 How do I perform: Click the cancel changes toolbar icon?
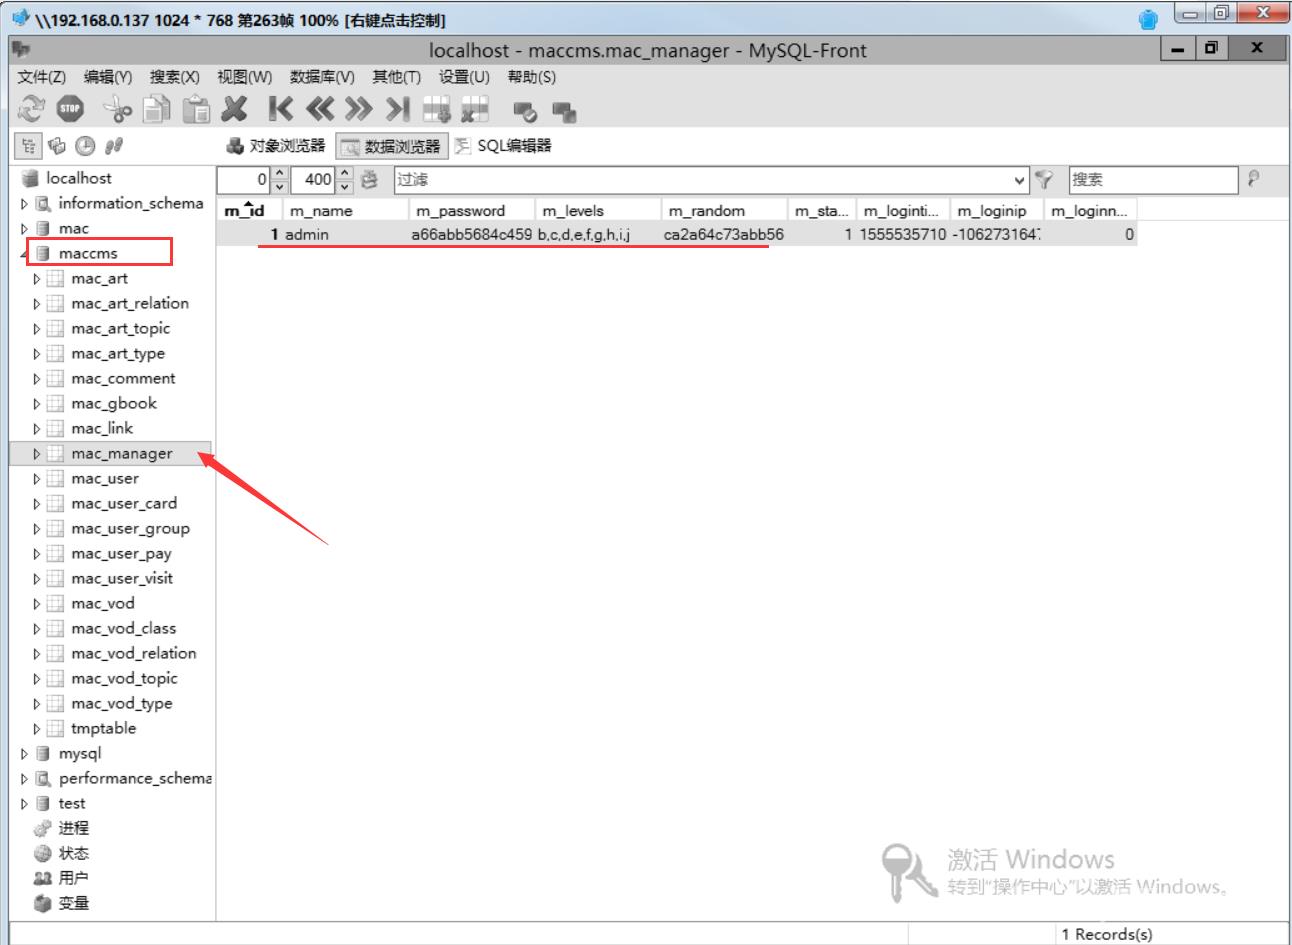click(x=564, y=111)
